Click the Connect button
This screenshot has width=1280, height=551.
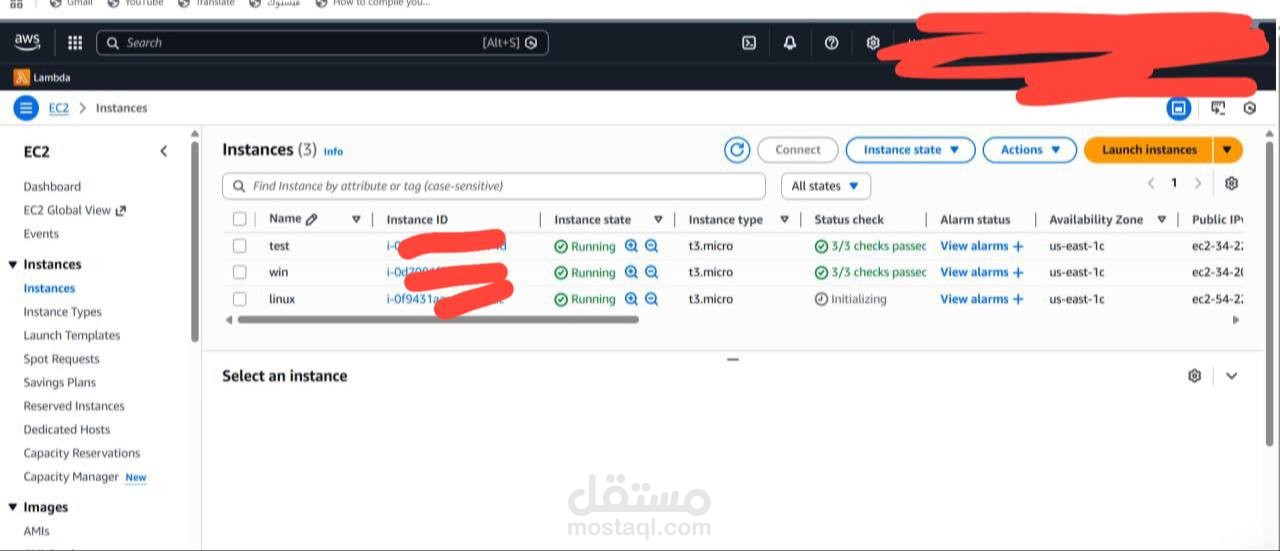(797, 150)
